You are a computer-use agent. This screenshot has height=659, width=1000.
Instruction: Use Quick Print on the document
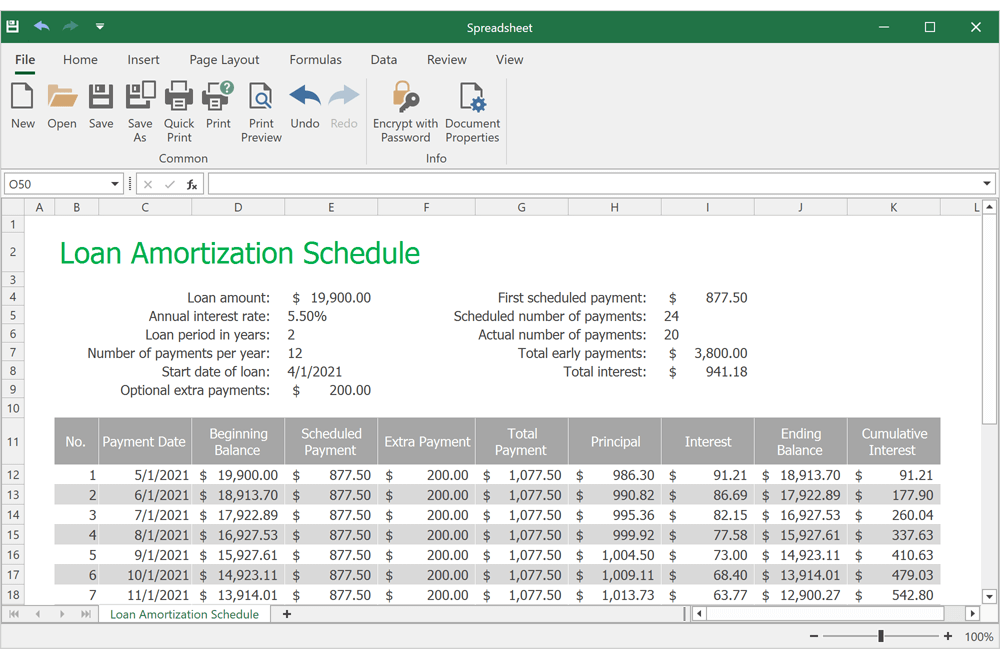(178, 105)
